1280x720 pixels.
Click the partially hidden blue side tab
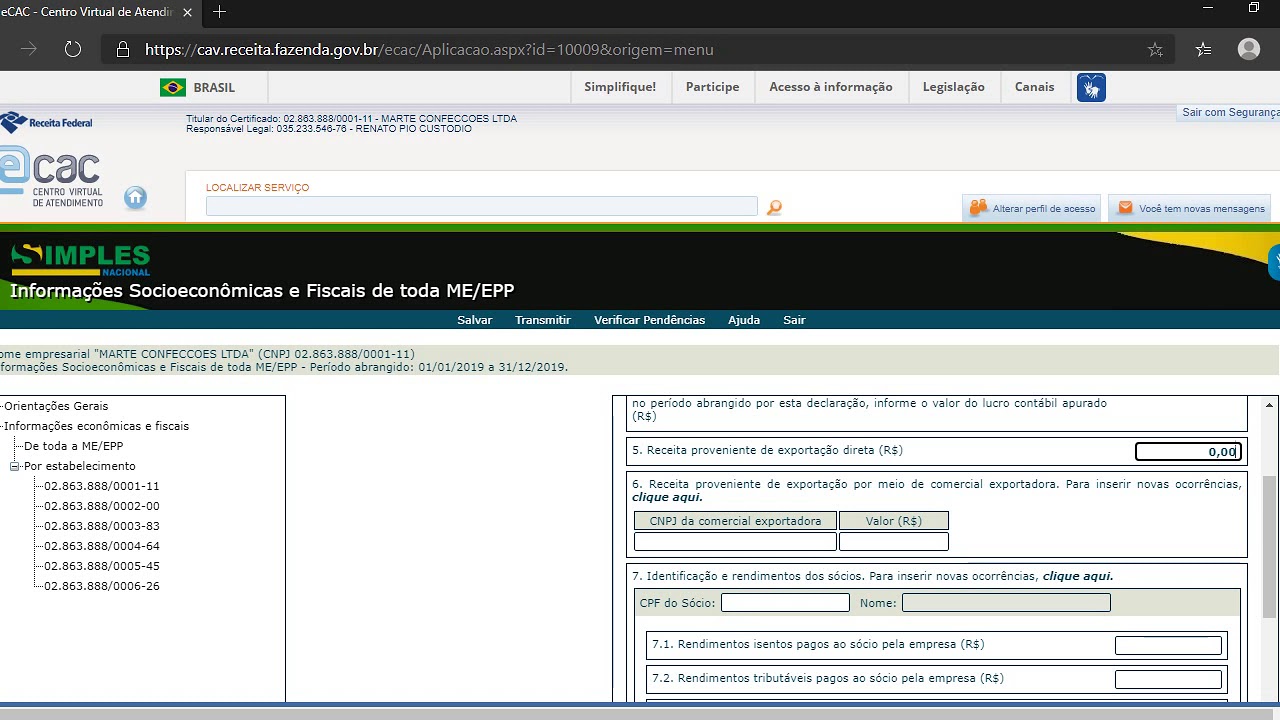(x=1274, y=262)
